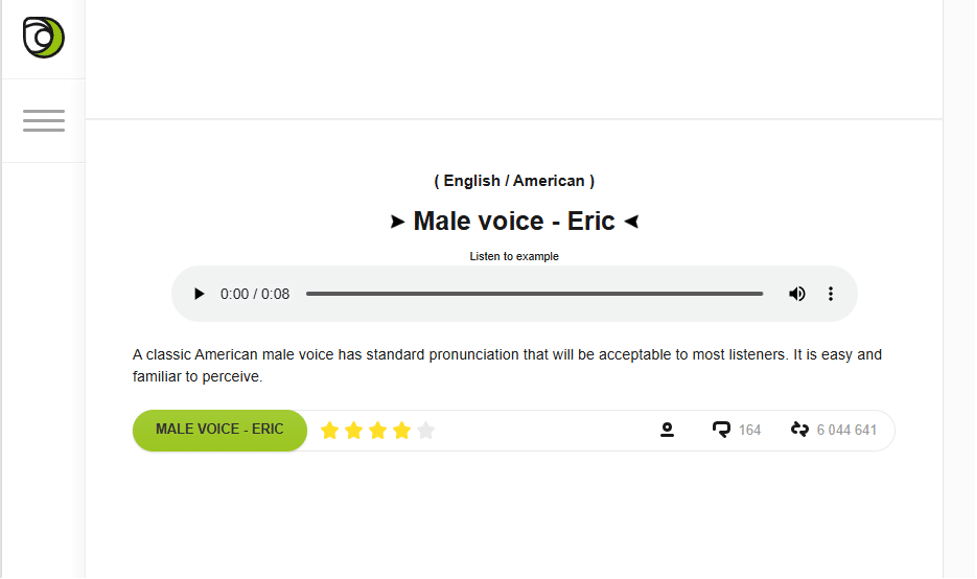Viewport: 977px width, 579px height.
Task: Seek along the audio progress bar
Action: [535, 294]
